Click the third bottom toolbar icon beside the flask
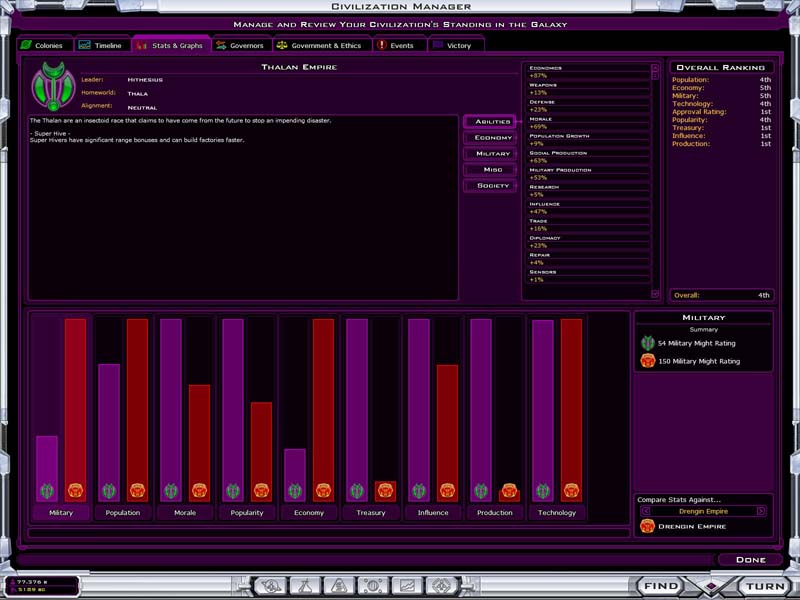The height and width of the screenshot is (600, 800). click(339, 586)
